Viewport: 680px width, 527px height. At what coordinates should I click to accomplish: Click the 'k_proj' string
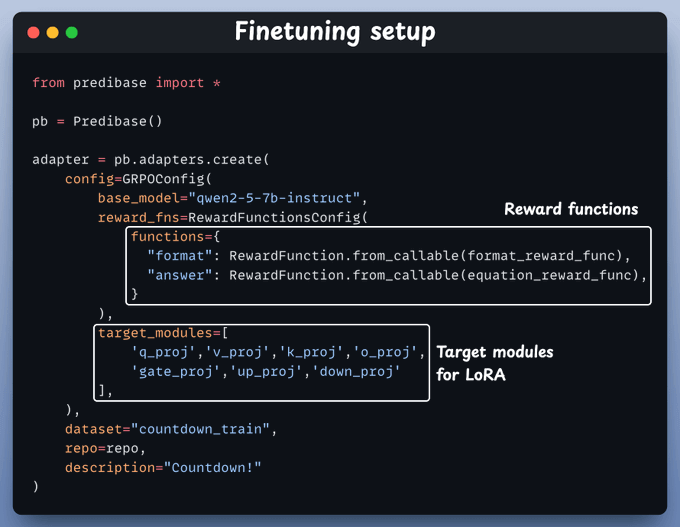(311, 352)
